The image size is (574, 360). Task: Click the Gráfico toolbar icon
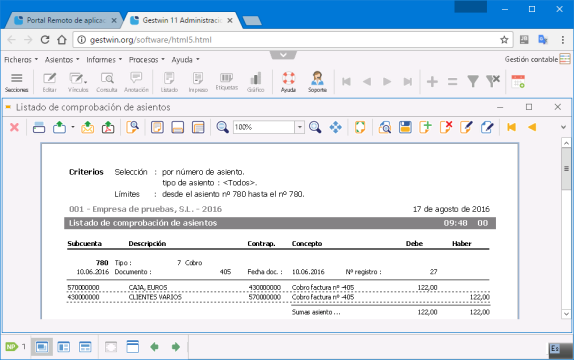click(x=256, y=82)
